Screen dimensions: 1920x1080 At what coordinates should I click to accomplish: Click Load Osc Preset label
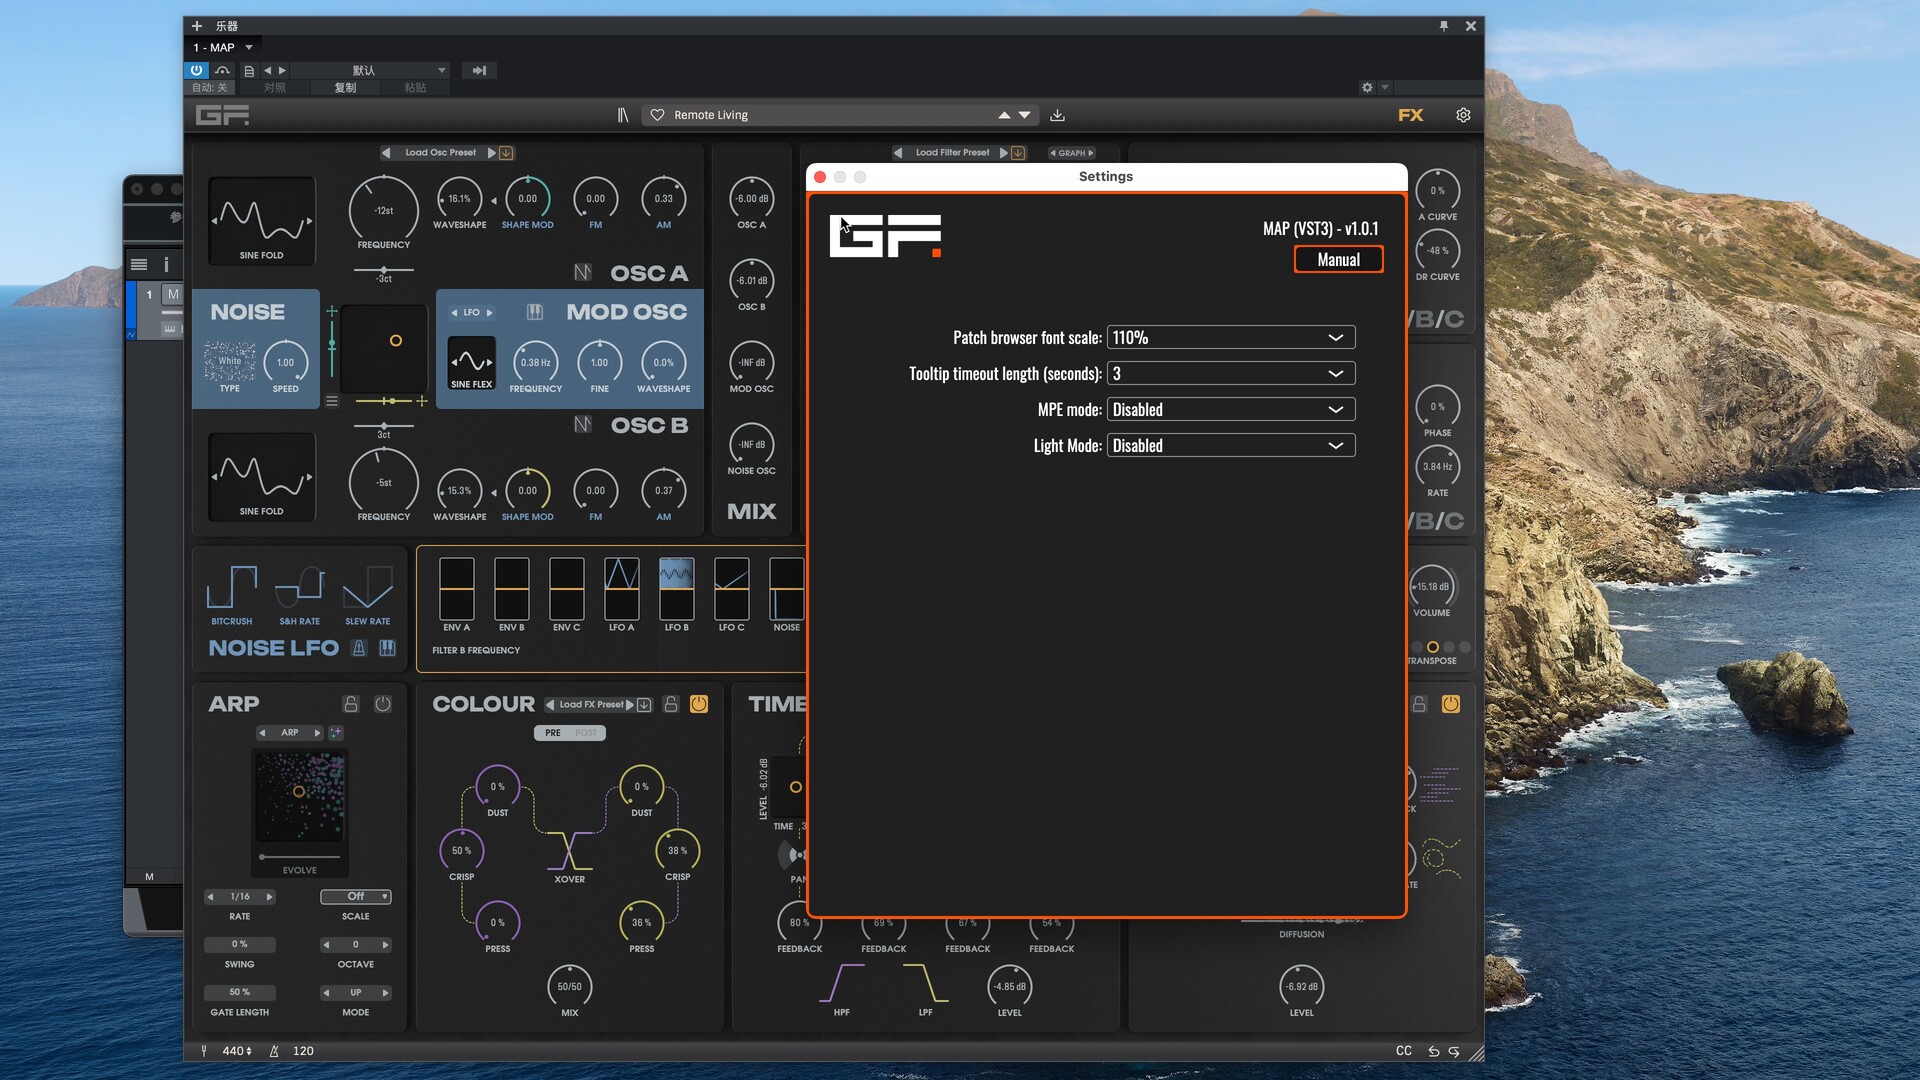coord(440,153)
